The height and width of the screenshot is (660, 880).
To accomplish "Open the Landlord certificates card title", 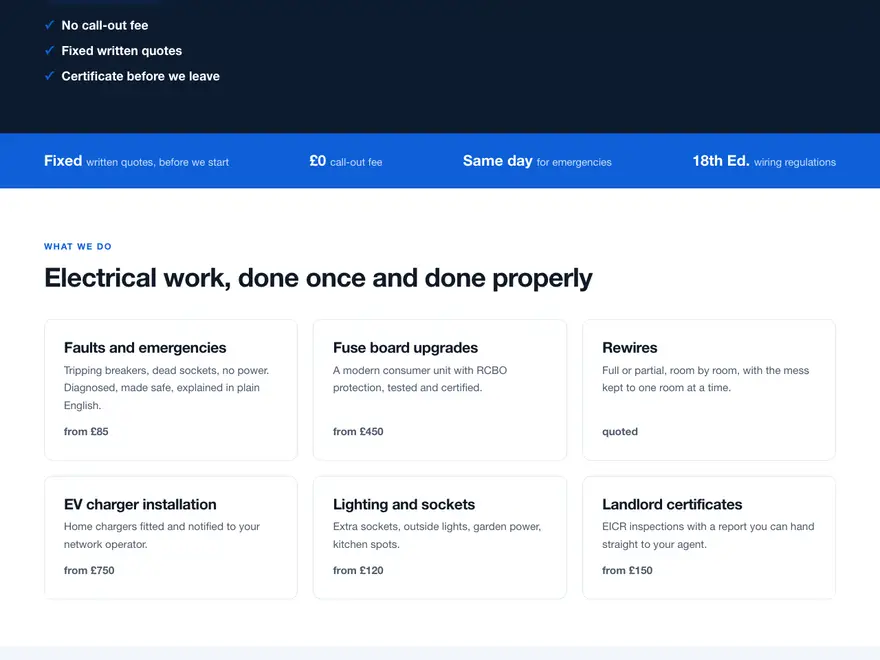I will tap(672, 505).
